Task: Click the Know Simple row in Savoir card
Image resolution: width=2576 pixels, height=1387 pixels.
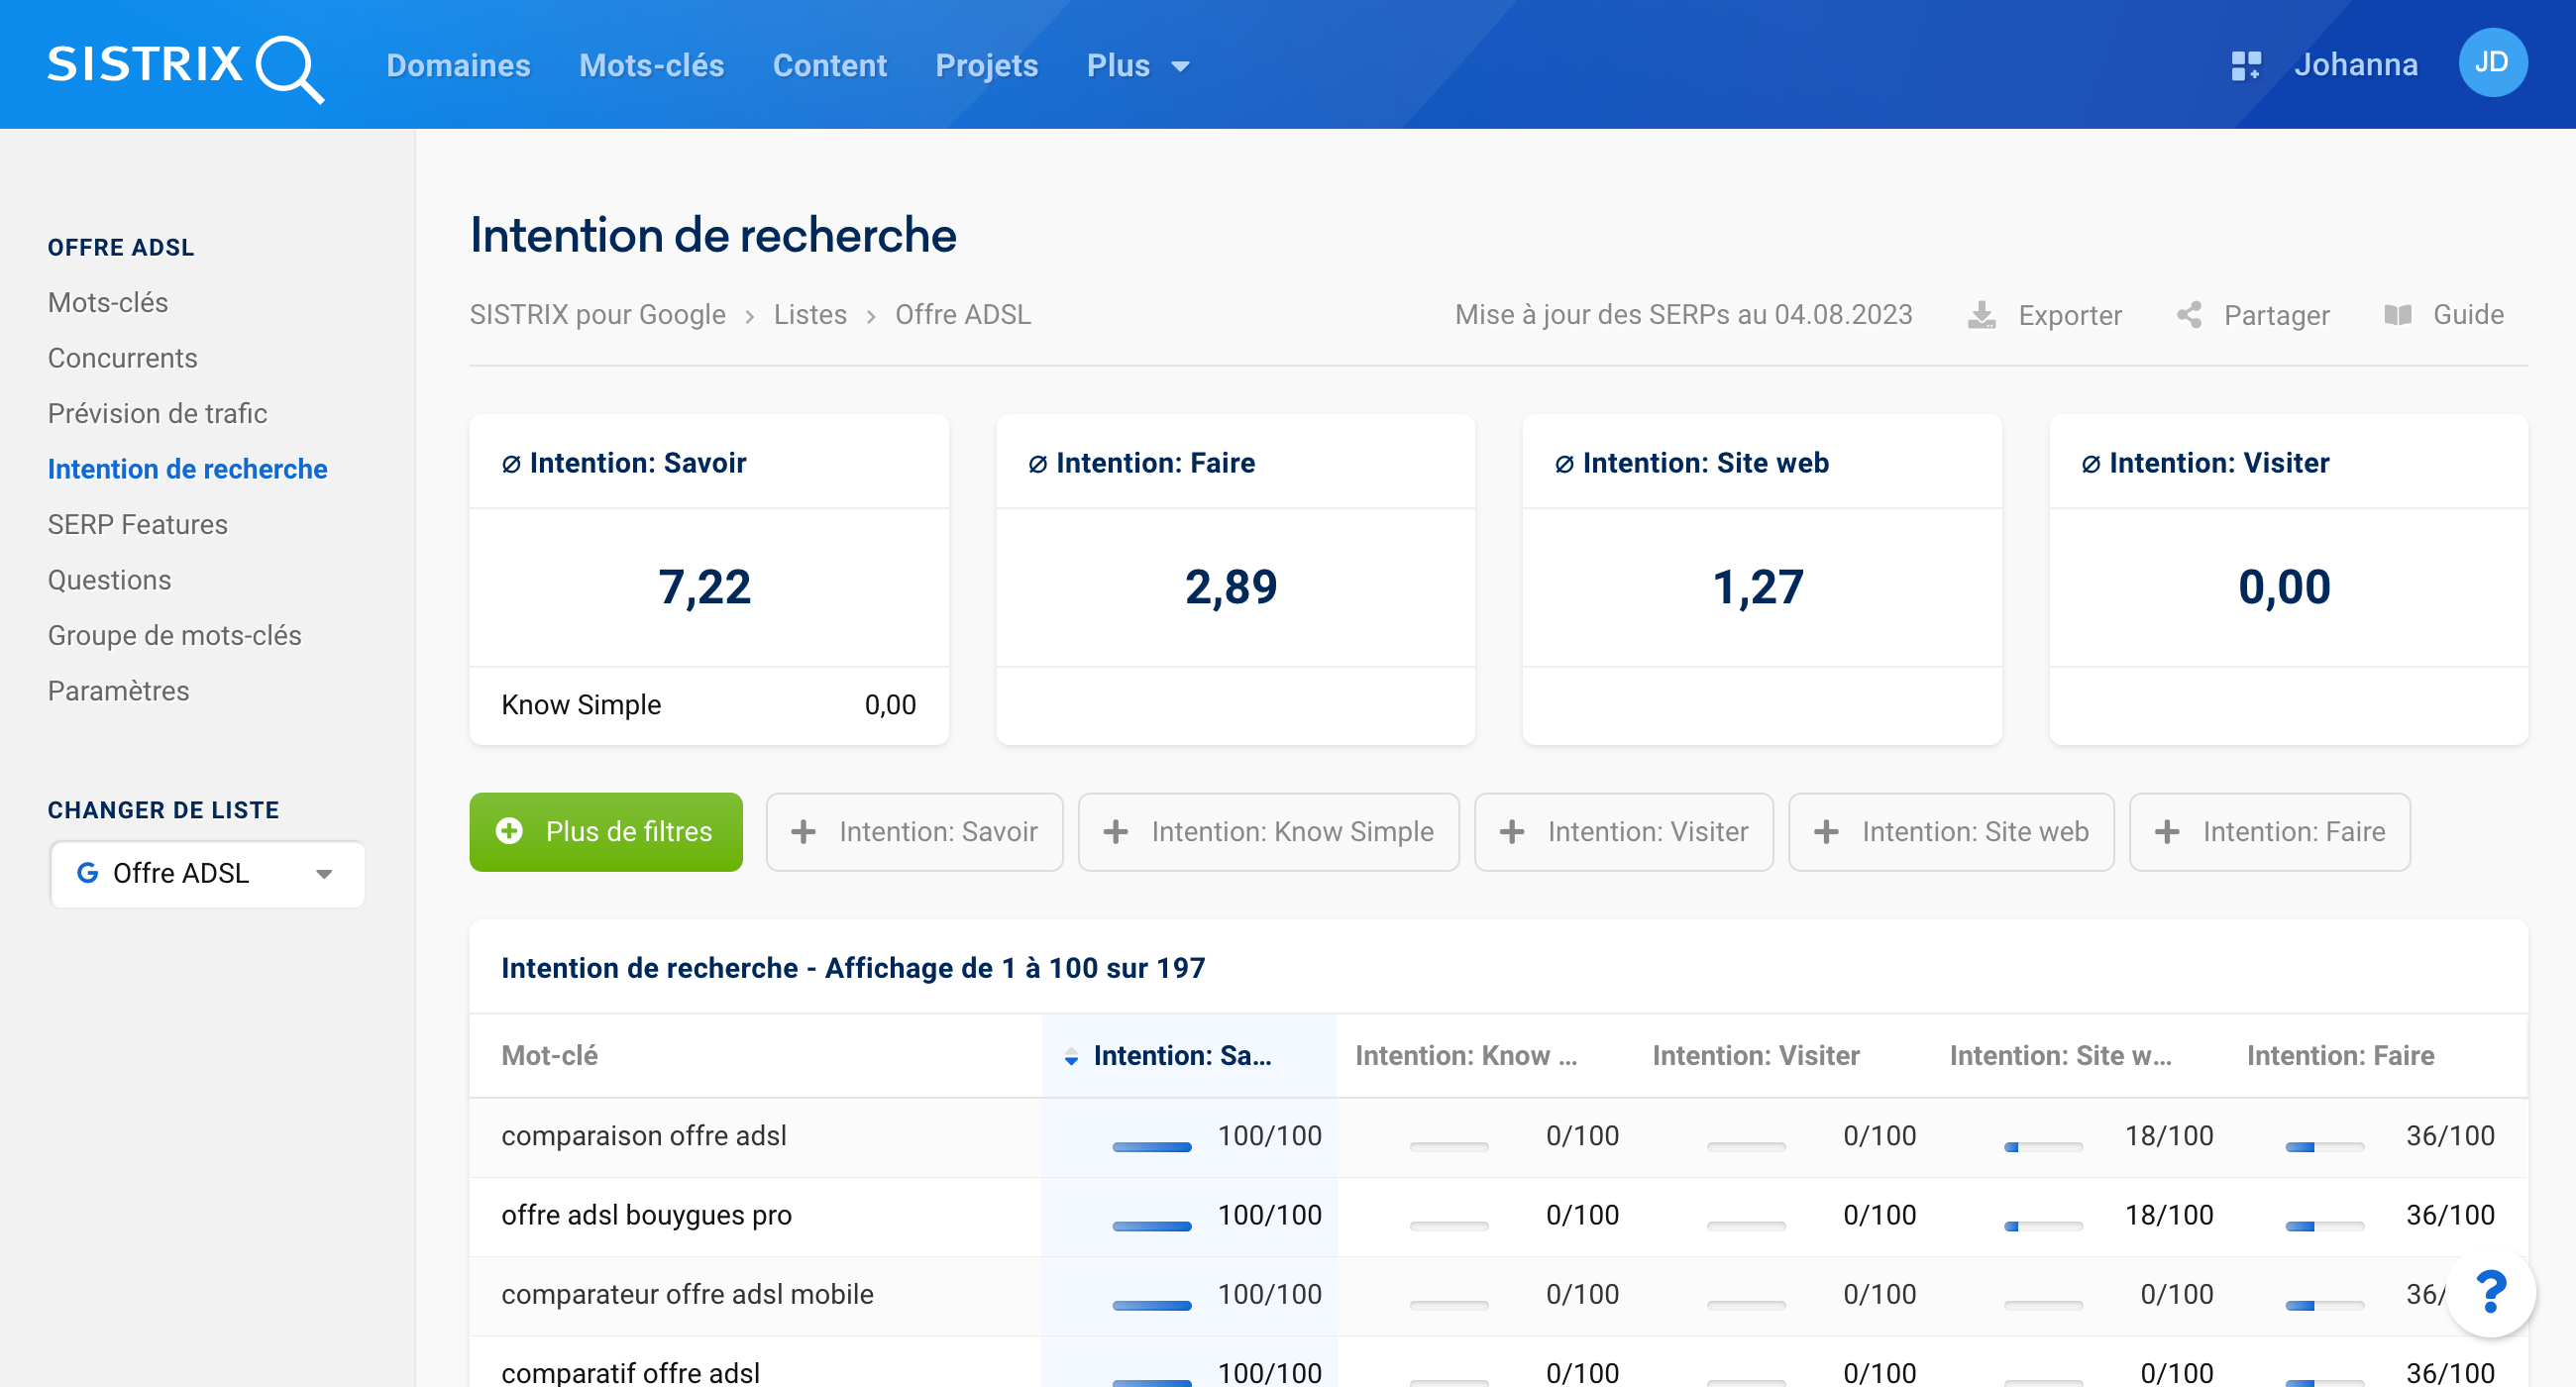Action: pyautogui.click(x=708, y=705)
